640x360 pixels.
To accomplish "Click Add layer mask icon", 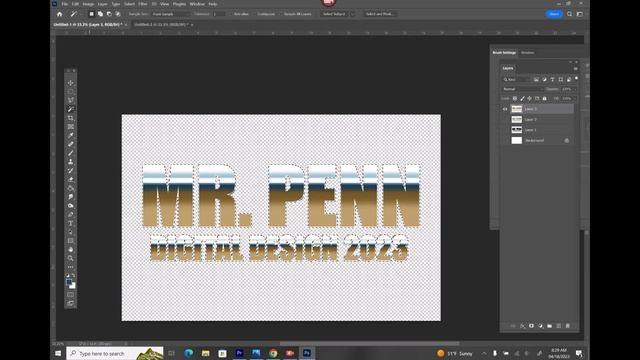I will (531, 326).
